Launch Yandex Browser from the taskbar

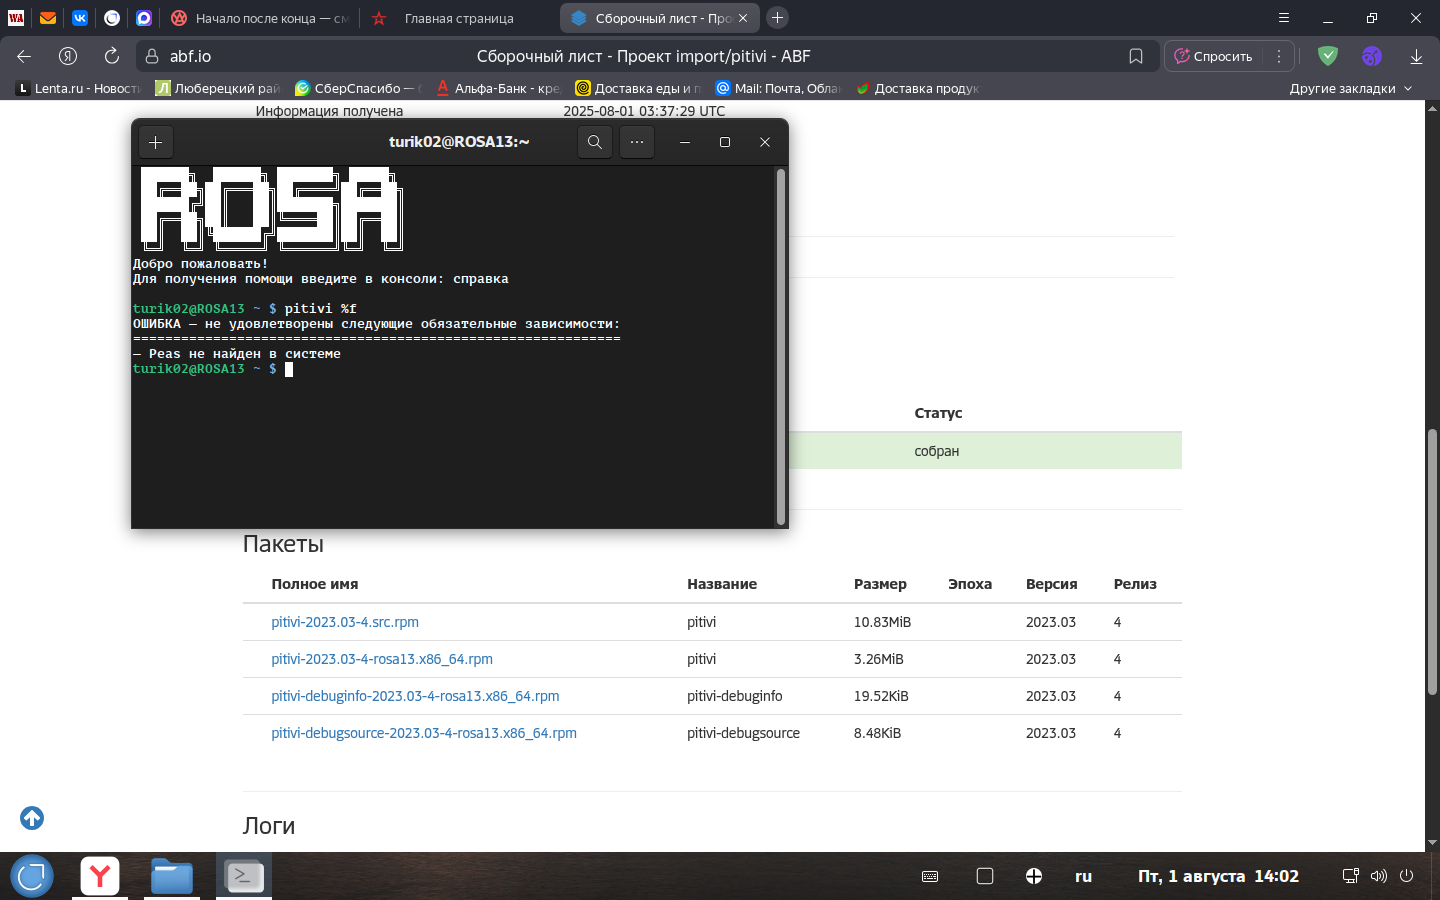pos(100,876)
